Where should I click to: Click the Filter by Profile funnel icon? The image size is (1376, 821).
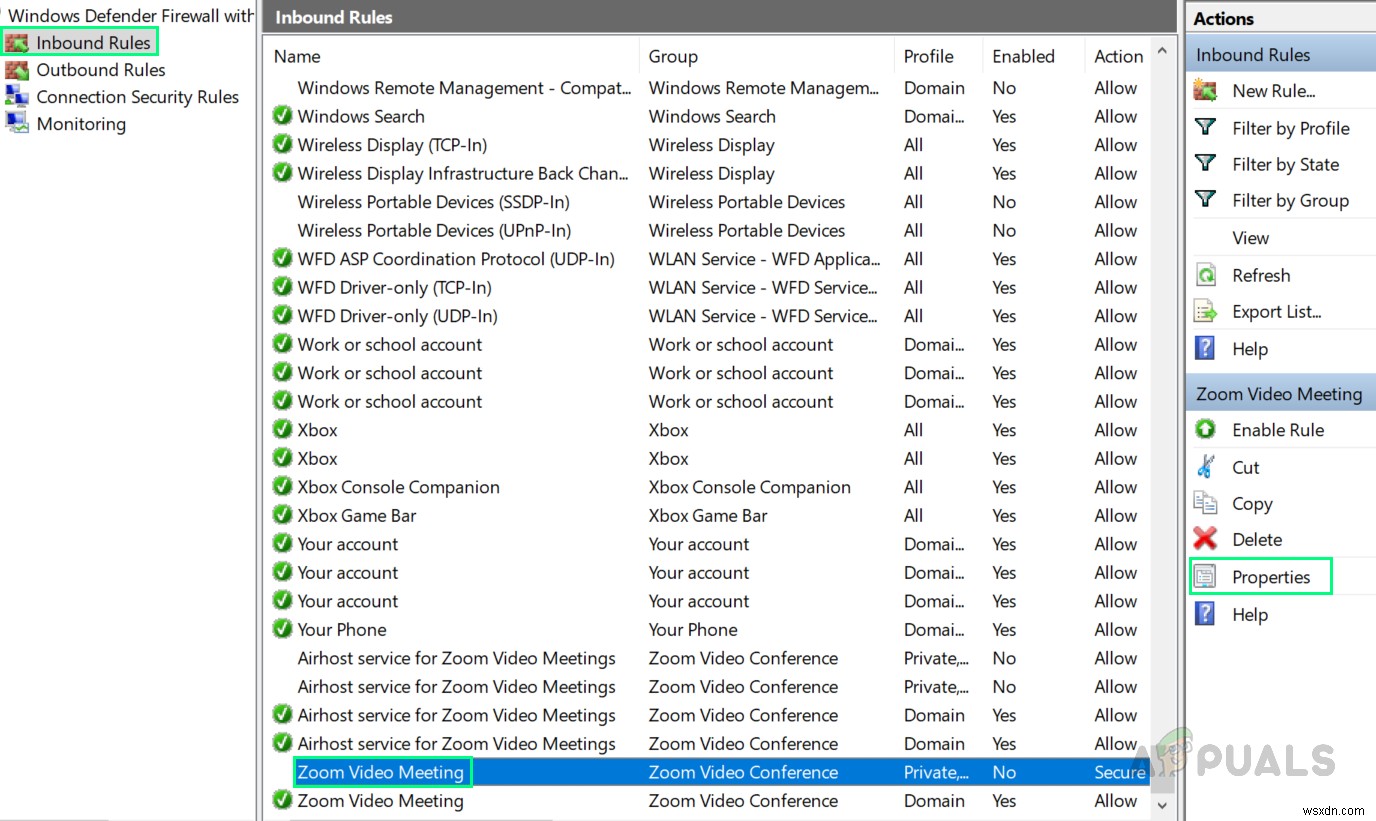[1206, 127]
